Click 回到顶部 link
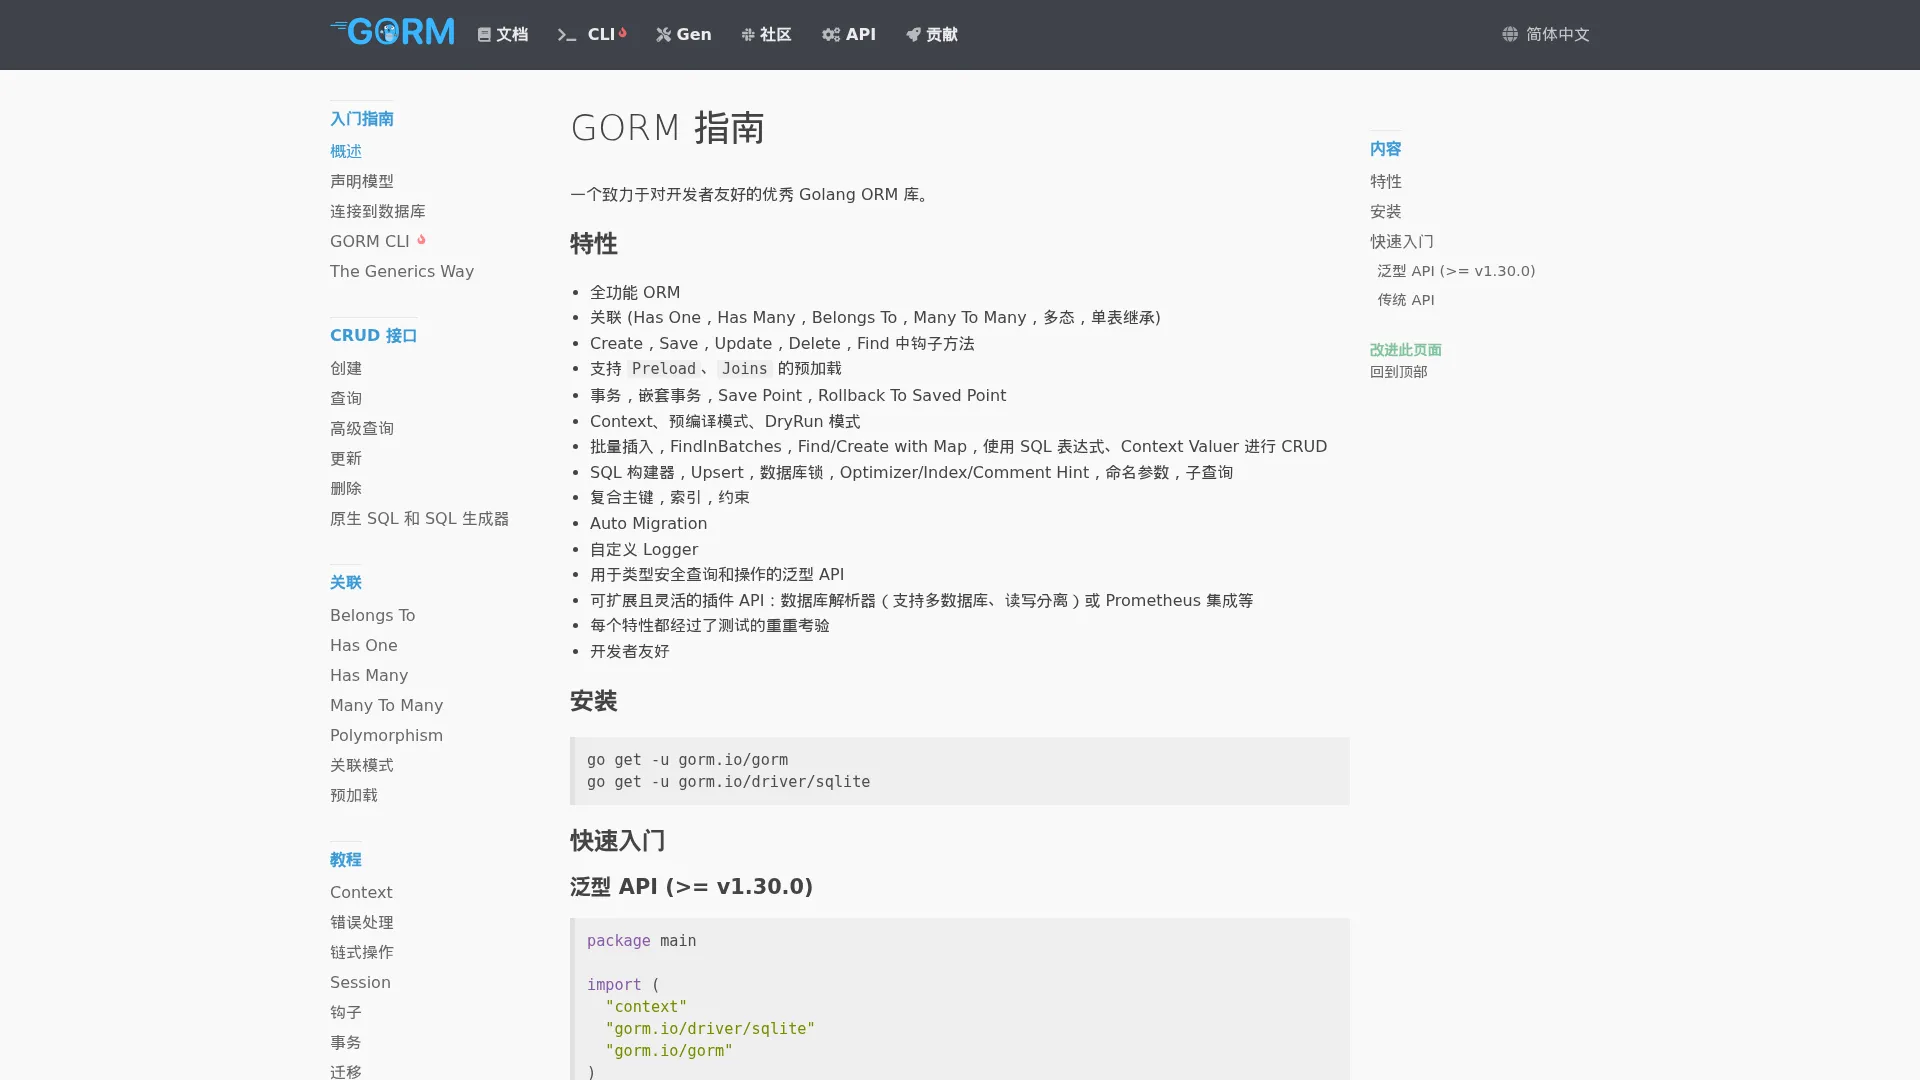 [x=1399, y=371]
